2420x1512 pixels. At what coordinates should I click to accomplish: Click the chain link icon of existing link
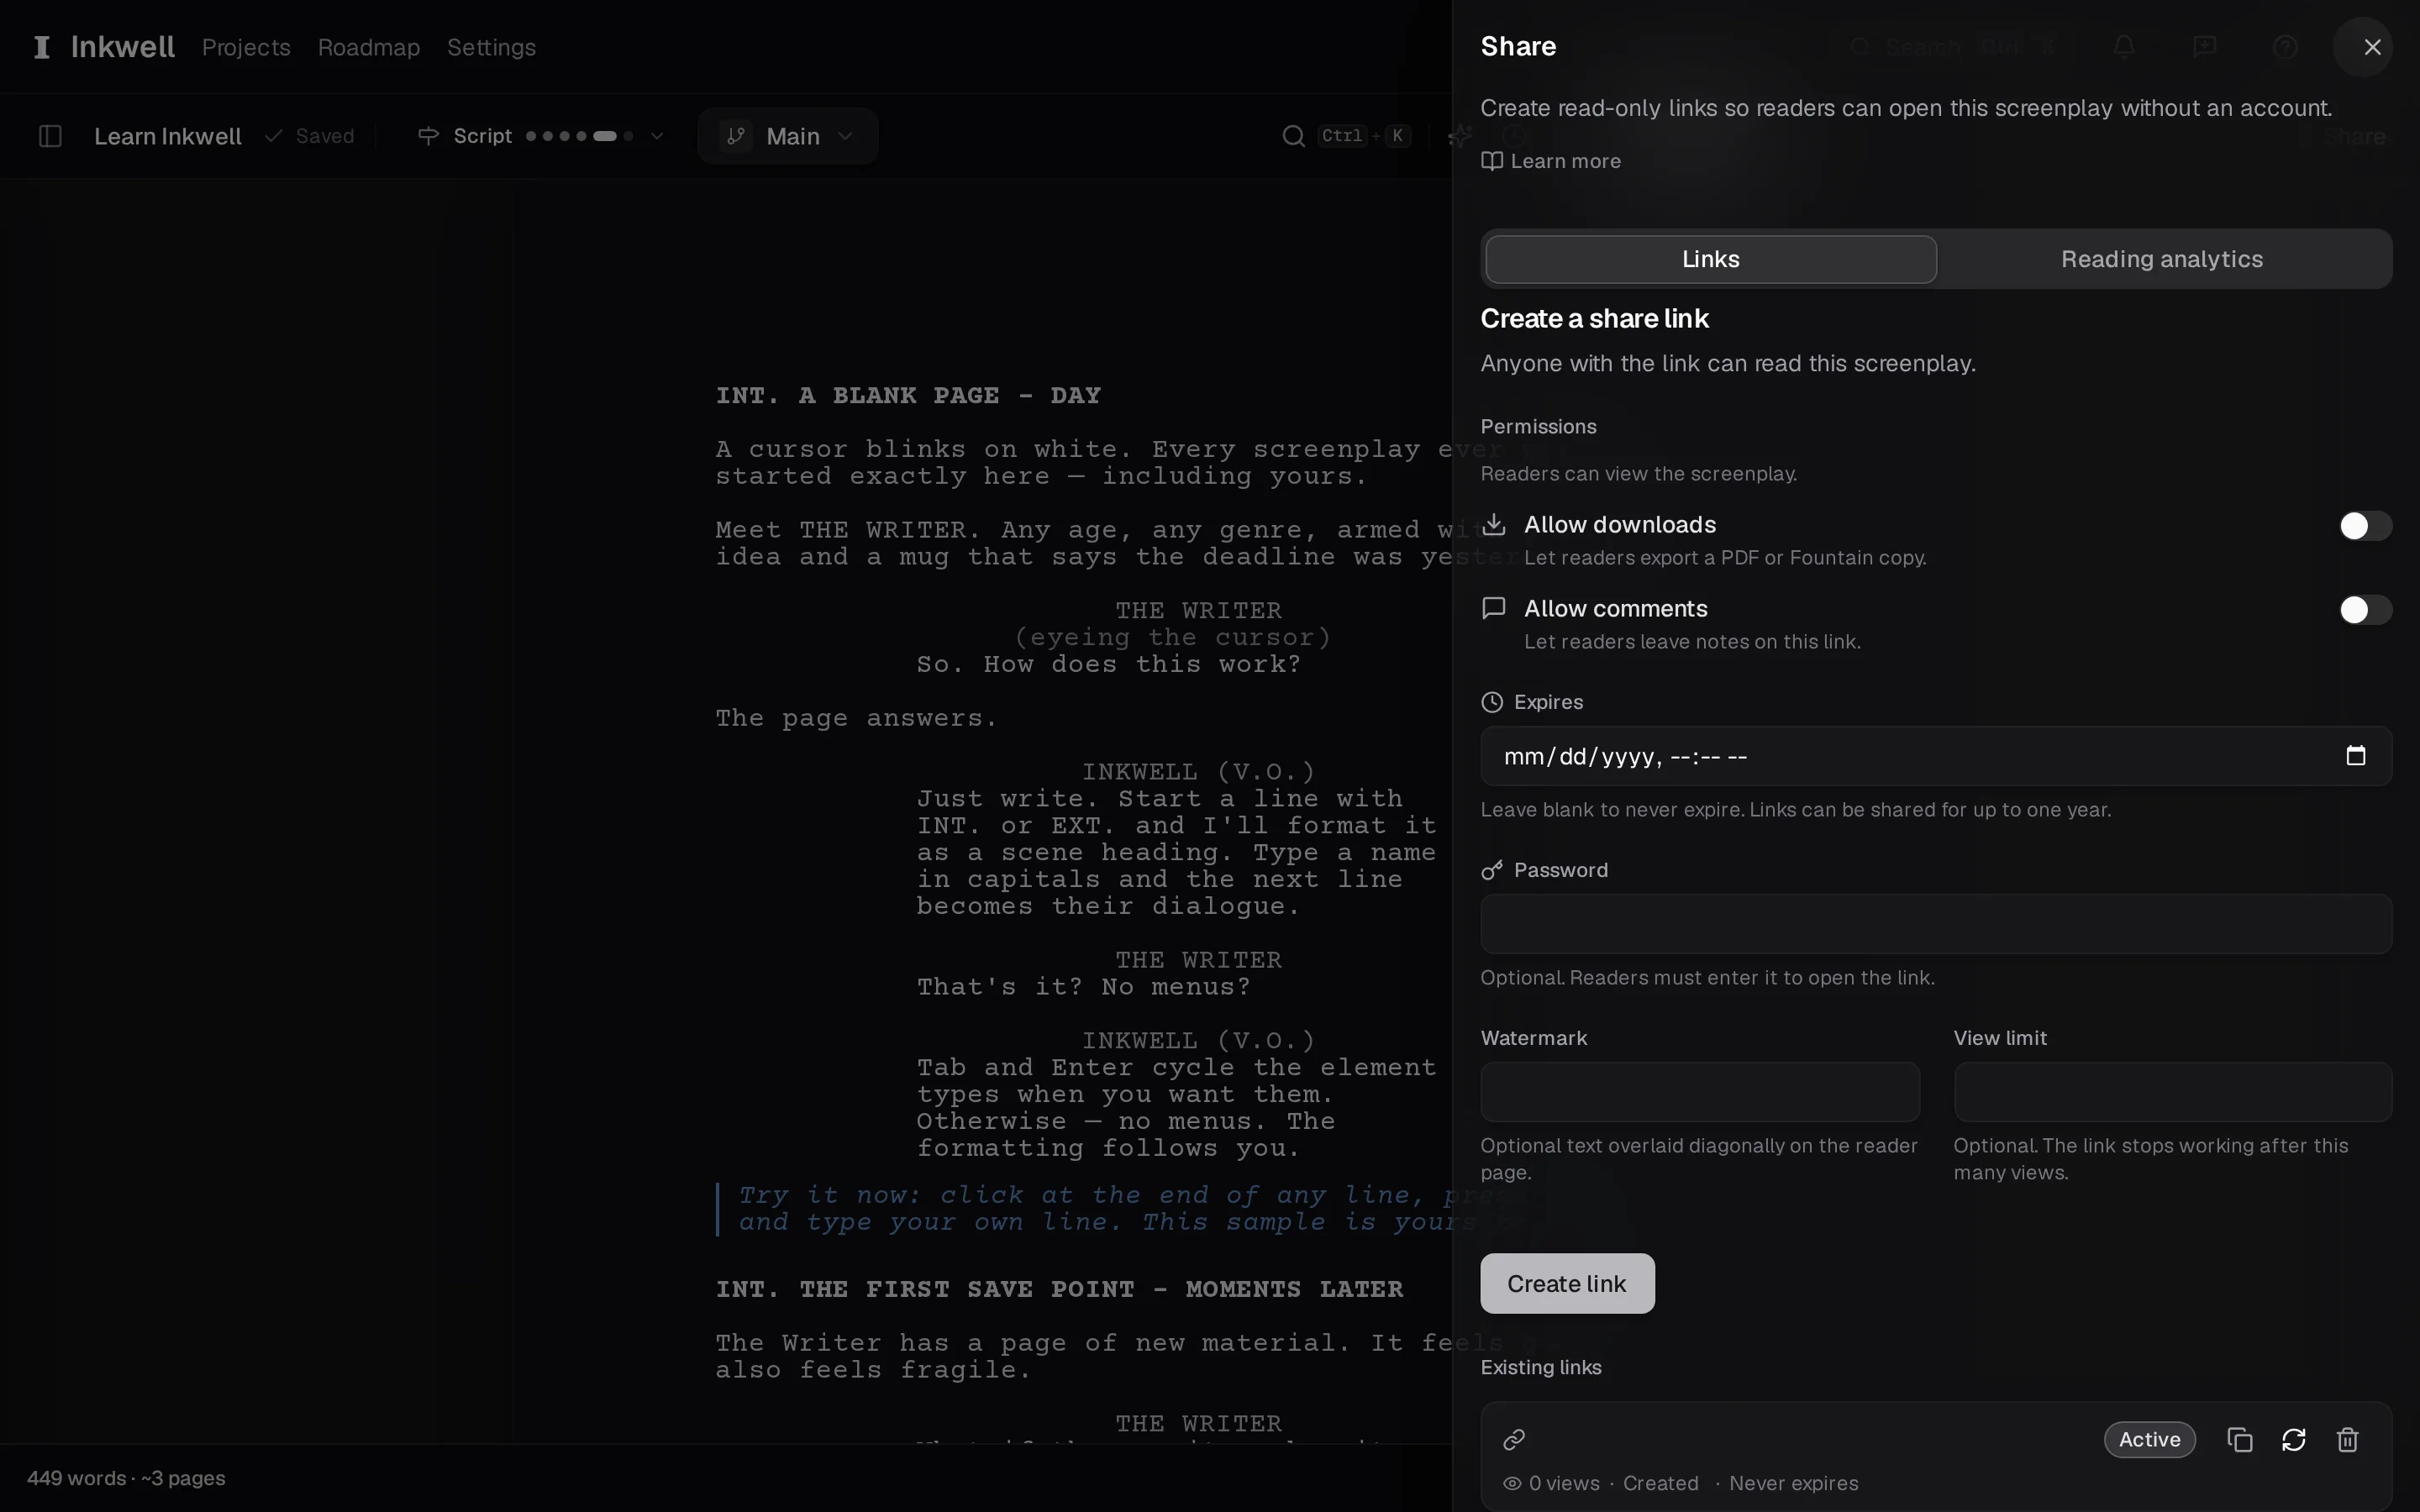[x=1514, y=1439]
